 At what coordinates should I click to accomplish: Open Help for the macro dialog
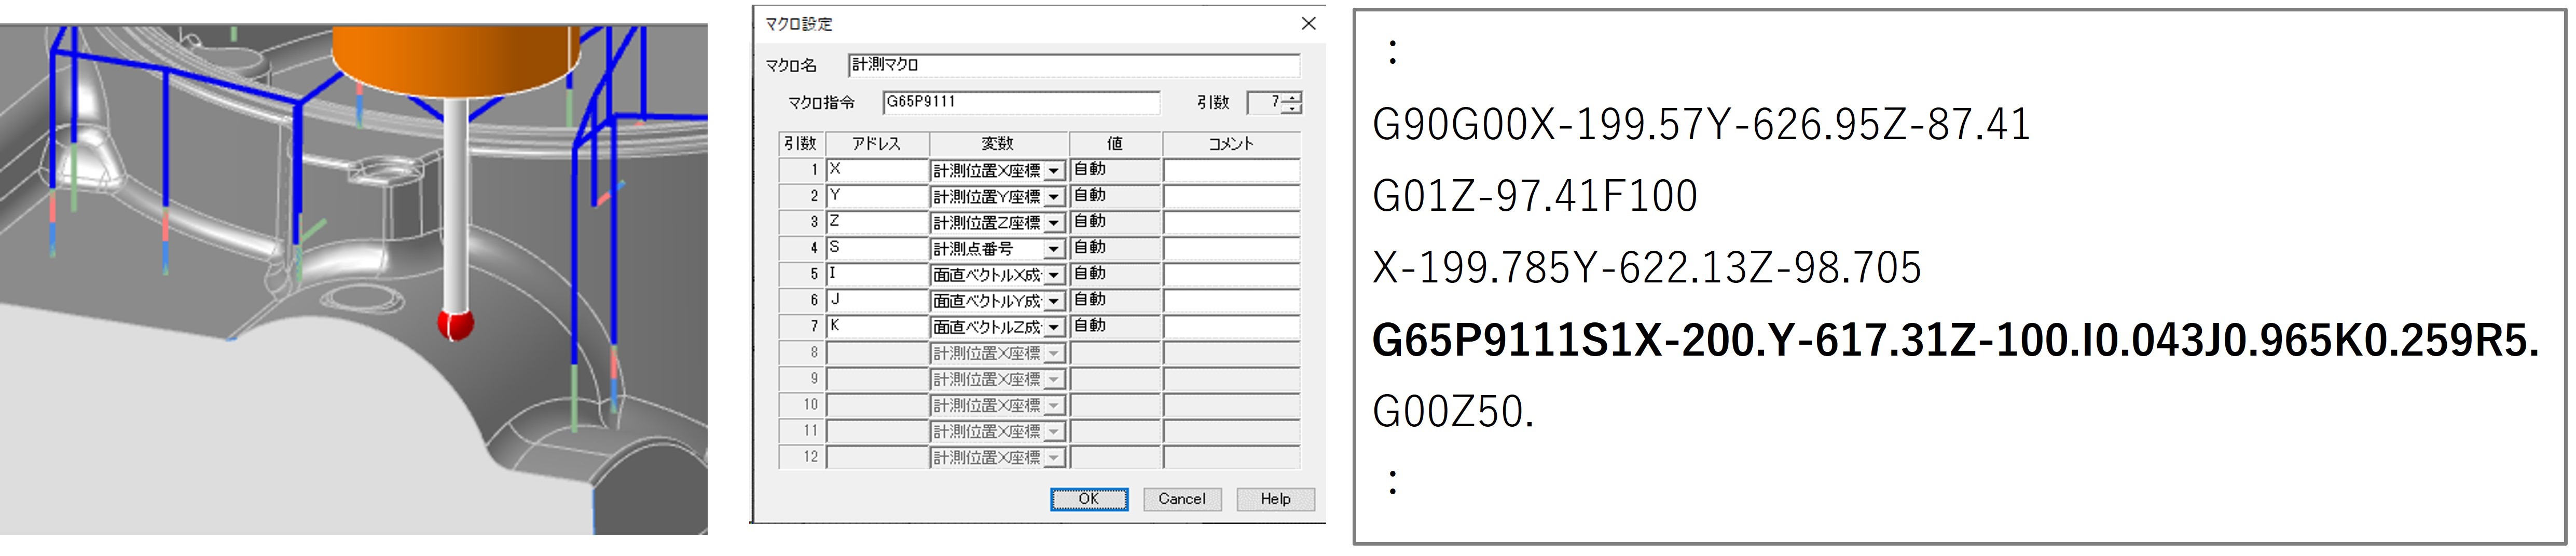[x=1274, y=499]
